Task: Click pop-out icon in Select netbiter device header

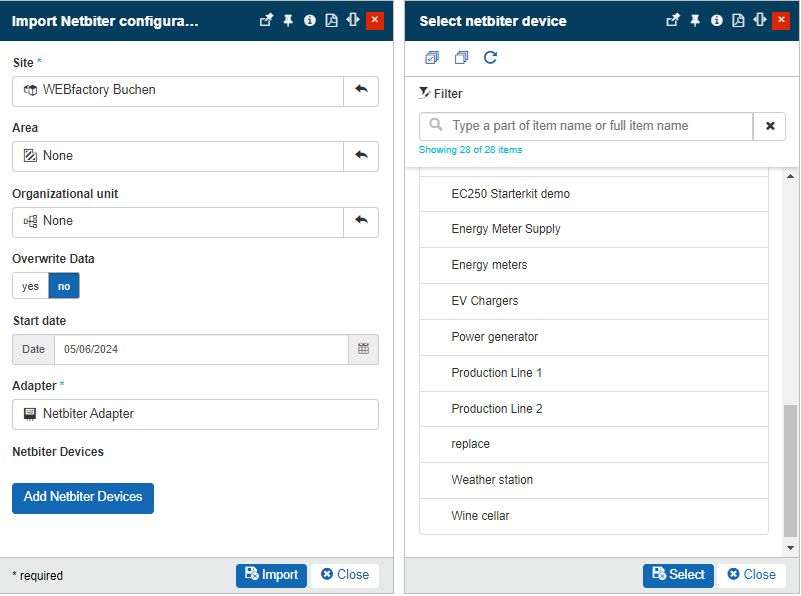Action: click(673, 20)
